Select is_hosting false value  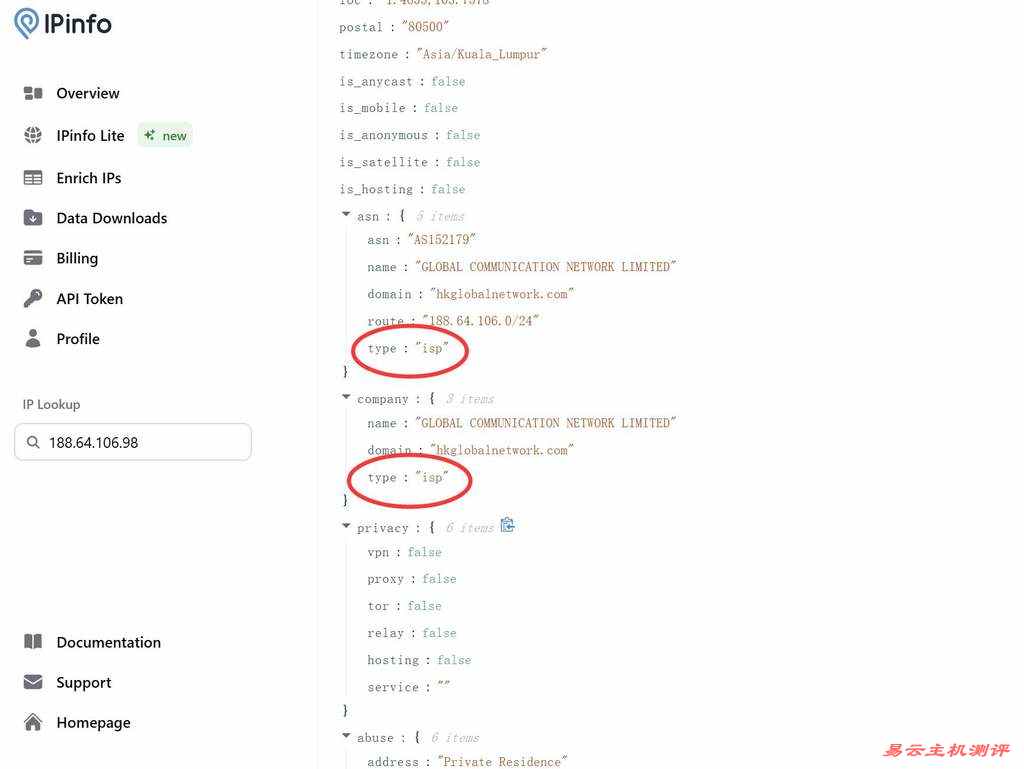pos(448,189)
